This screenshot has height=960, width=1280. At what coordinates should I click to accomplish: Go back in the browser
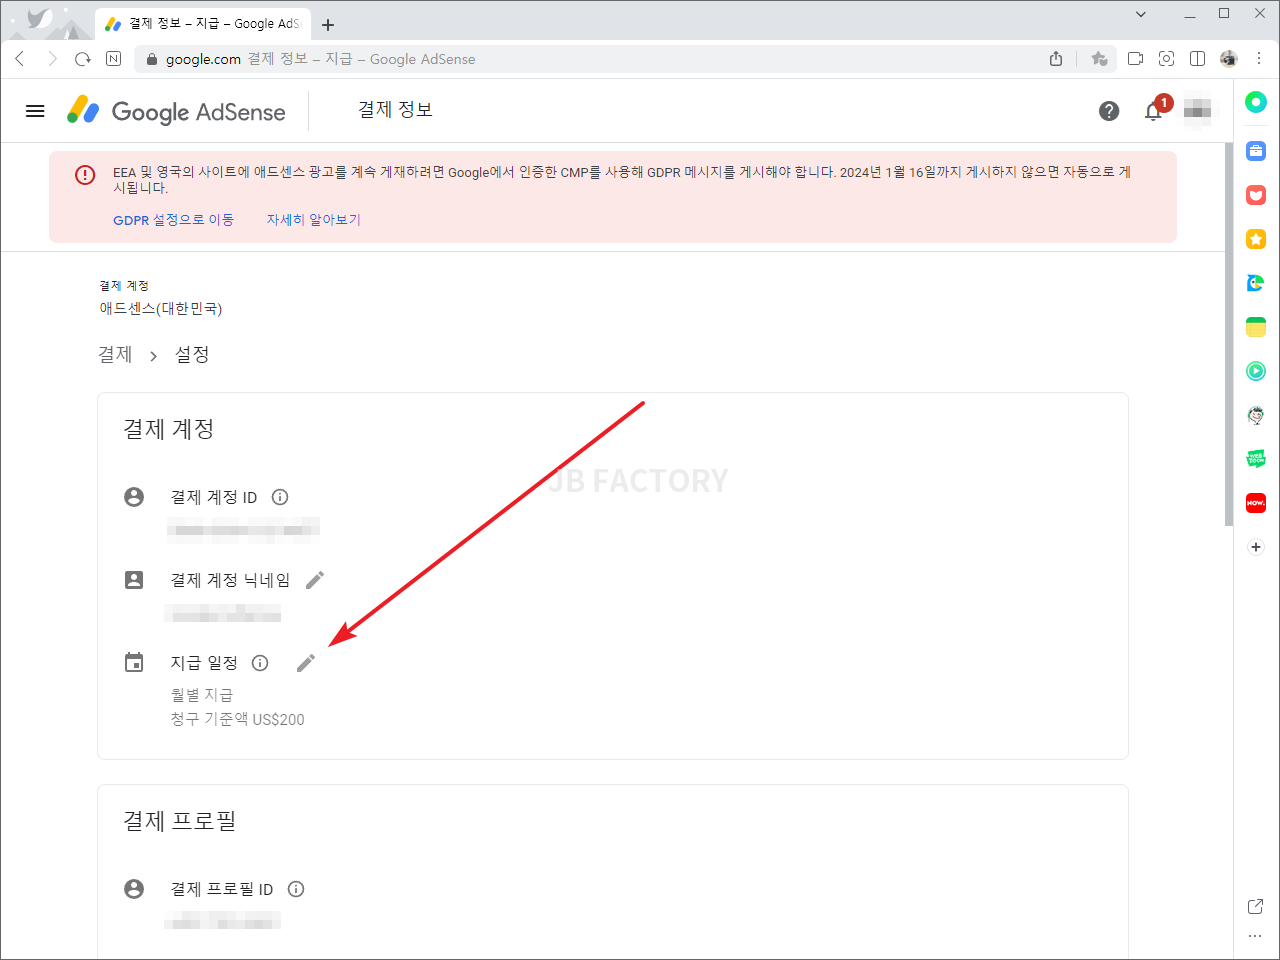coord(20,59)
